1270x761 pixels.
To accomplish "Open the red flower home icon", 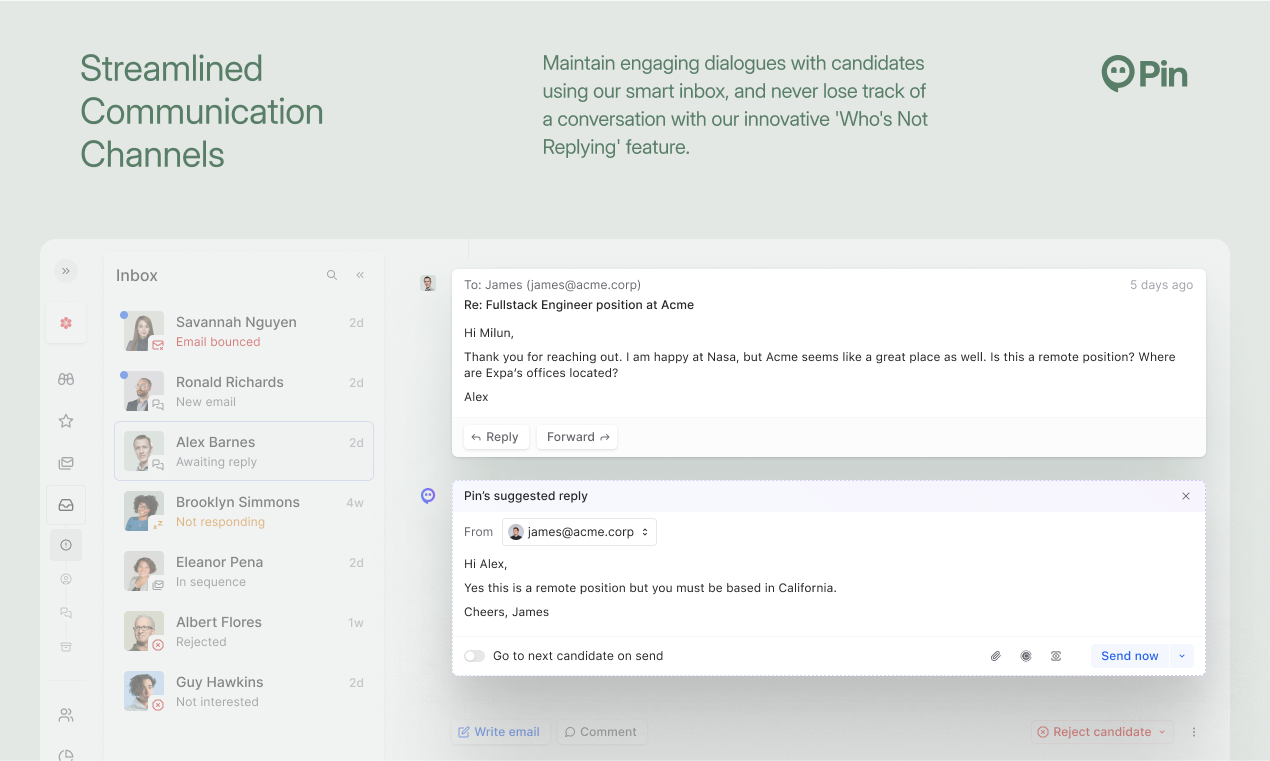I will click(66, 323).
